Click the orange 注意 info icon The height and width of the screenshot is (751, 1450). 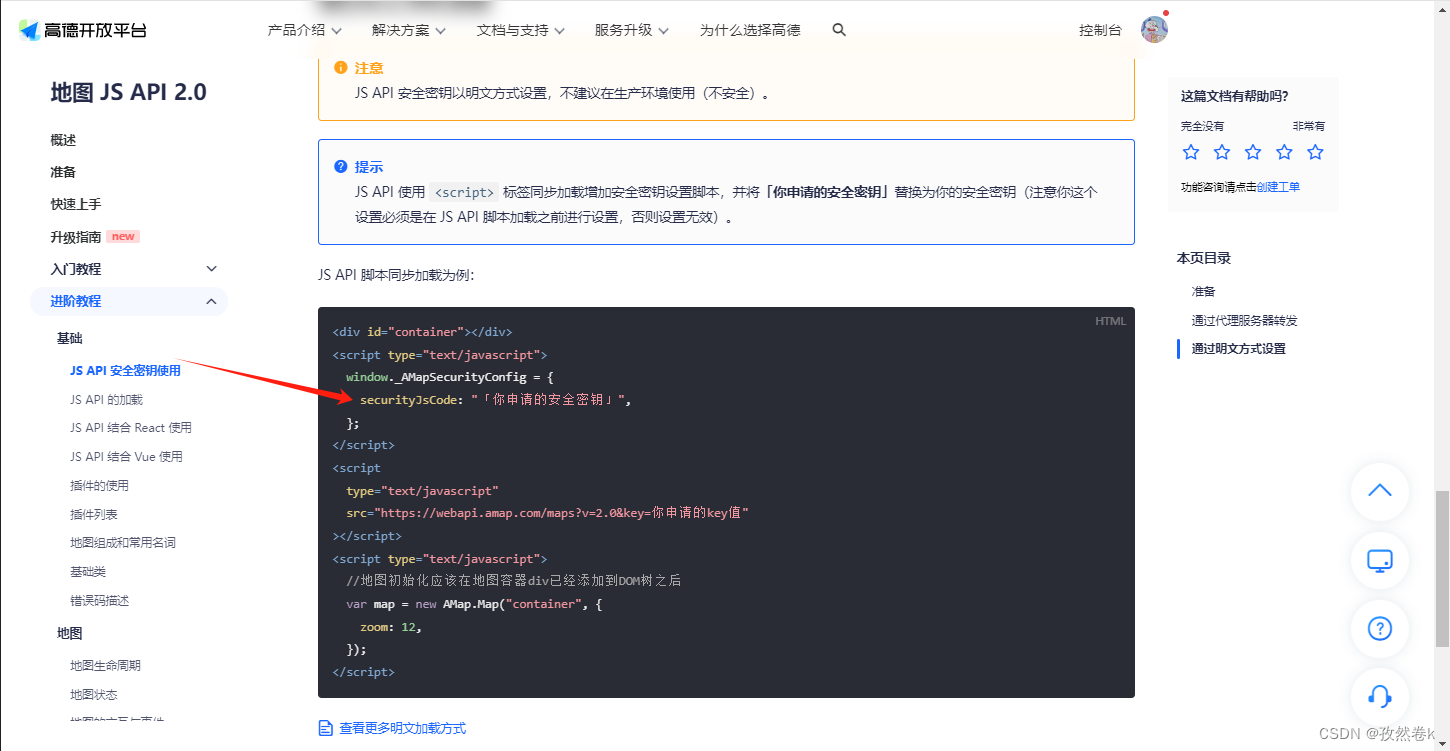(341, 68)
